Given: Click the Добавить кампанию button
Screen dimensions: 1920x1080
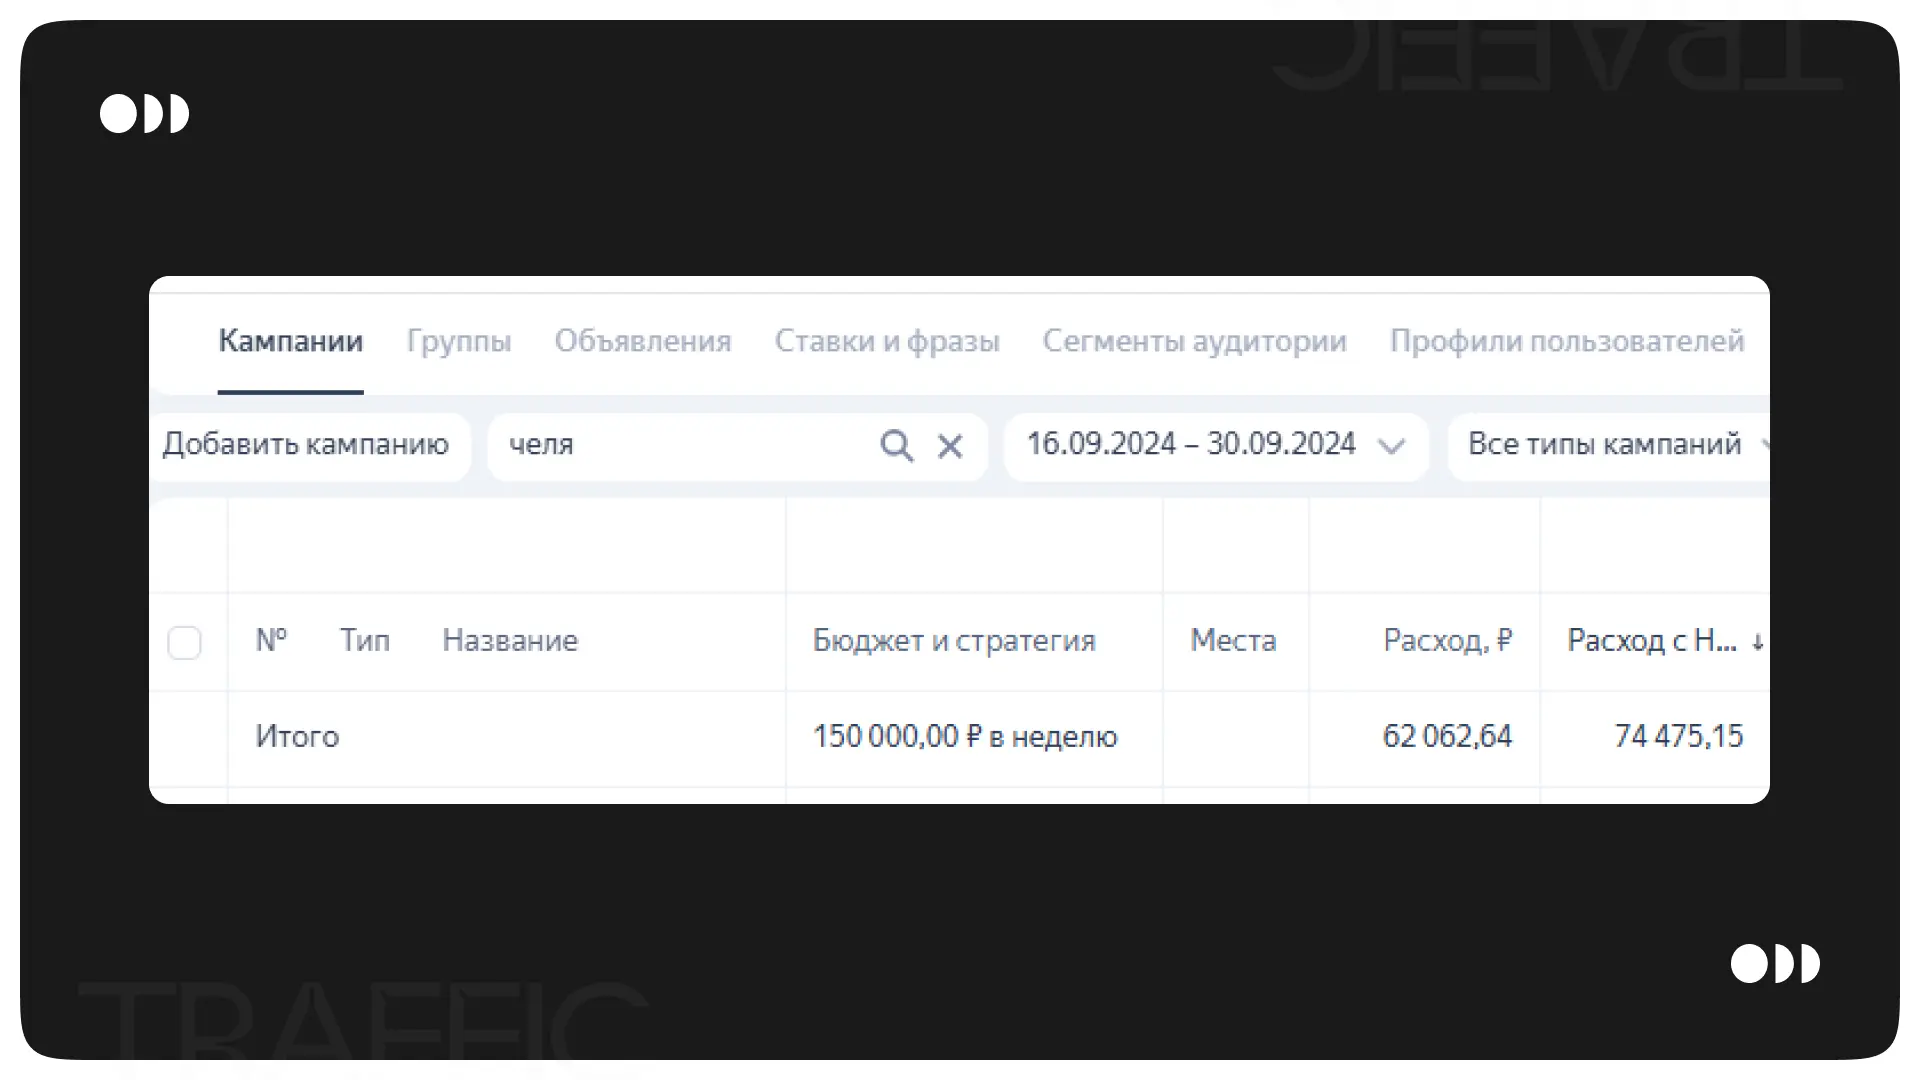Looking at the screenshot, I should coord(306,444).
